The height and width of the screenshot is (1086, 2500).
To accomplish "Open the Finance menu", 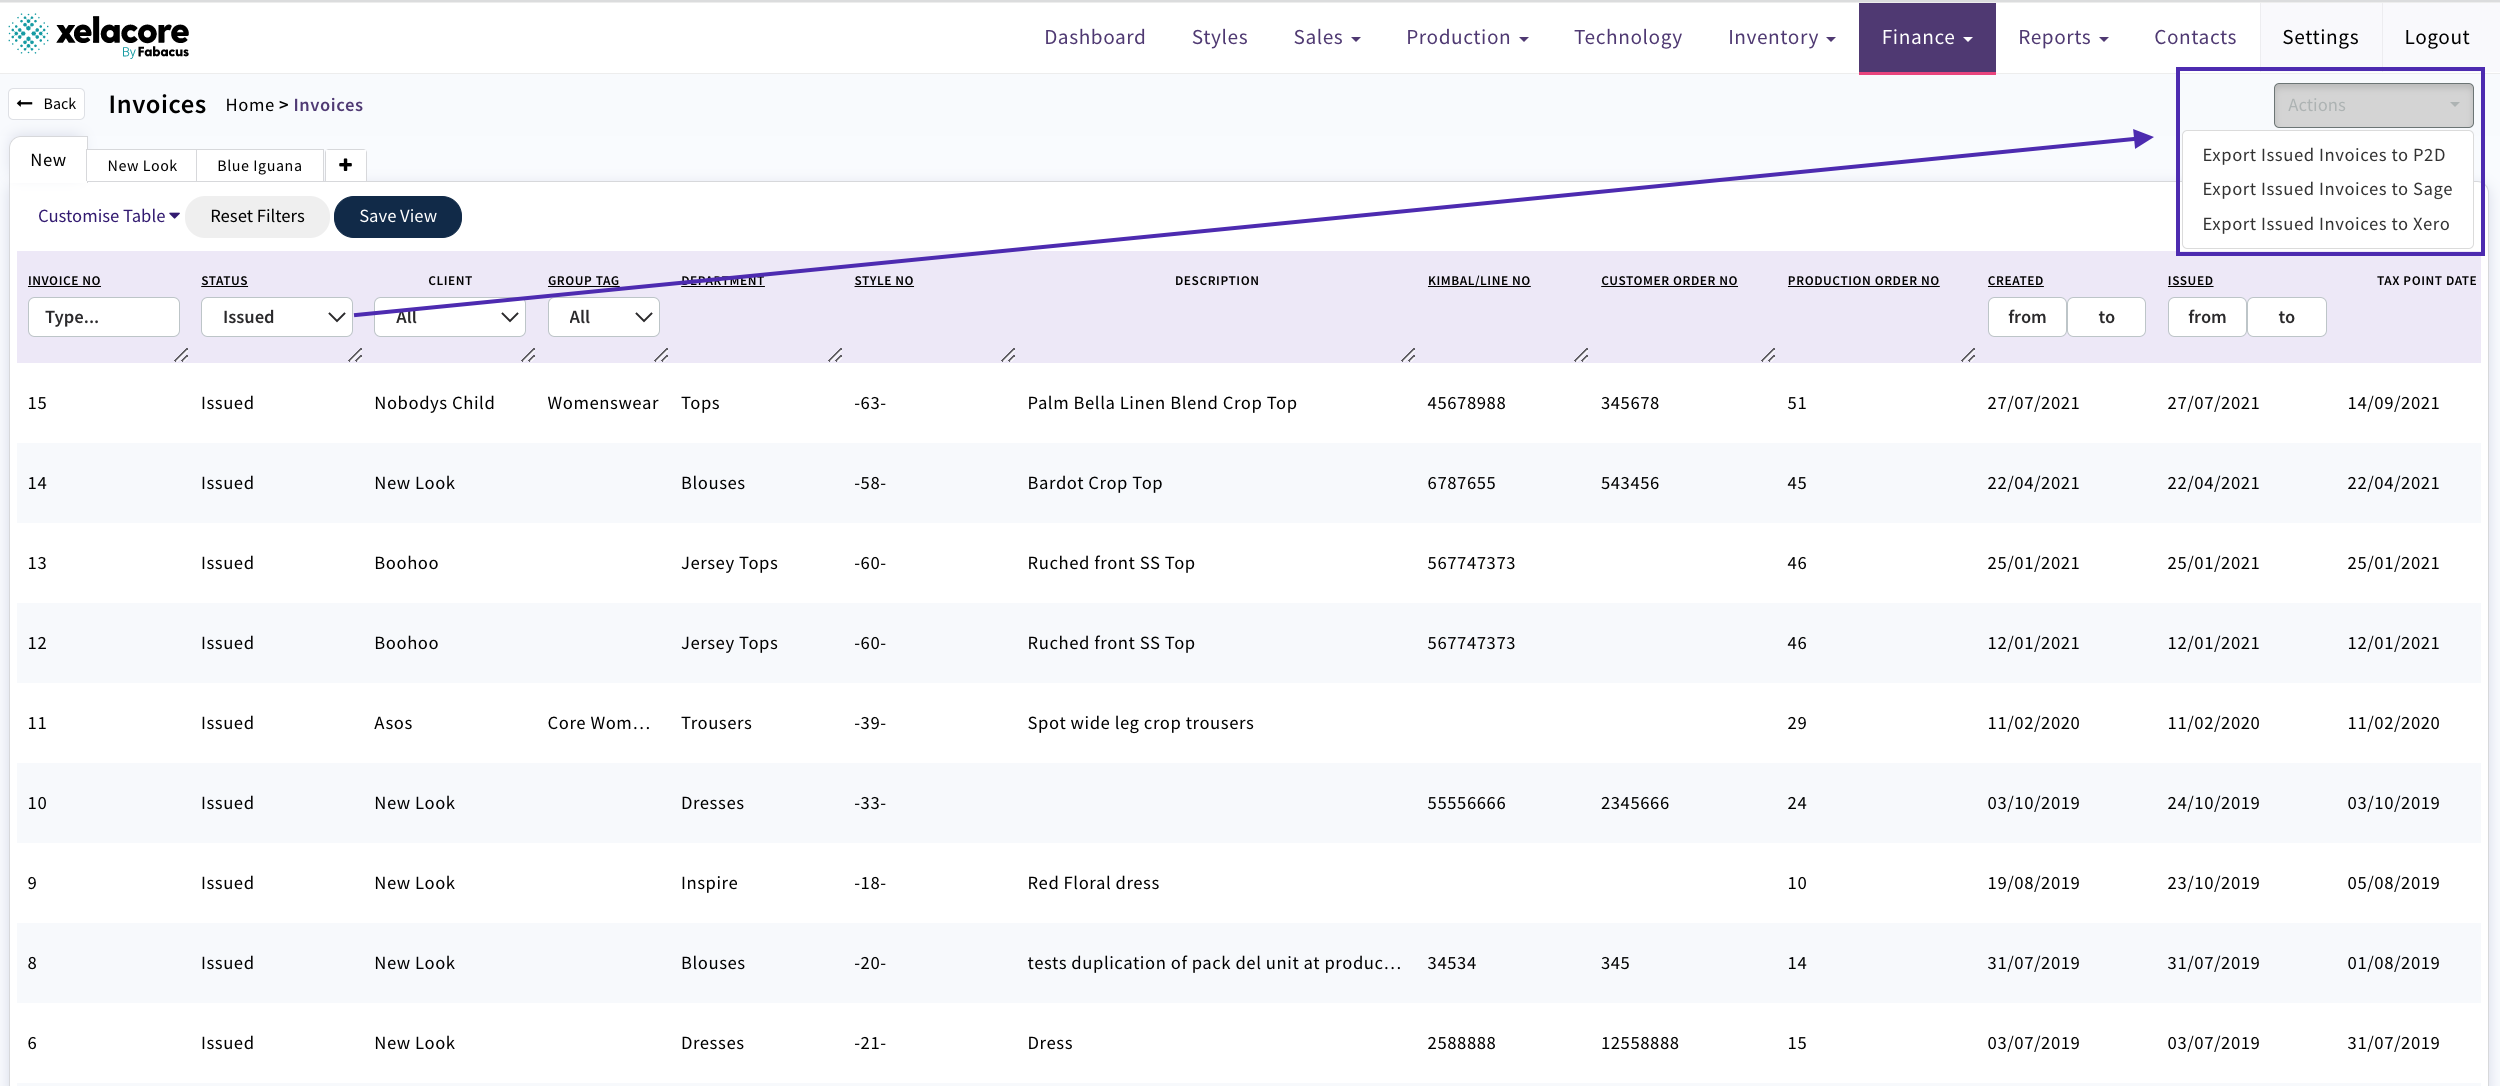I will [x=1926, y=37].
